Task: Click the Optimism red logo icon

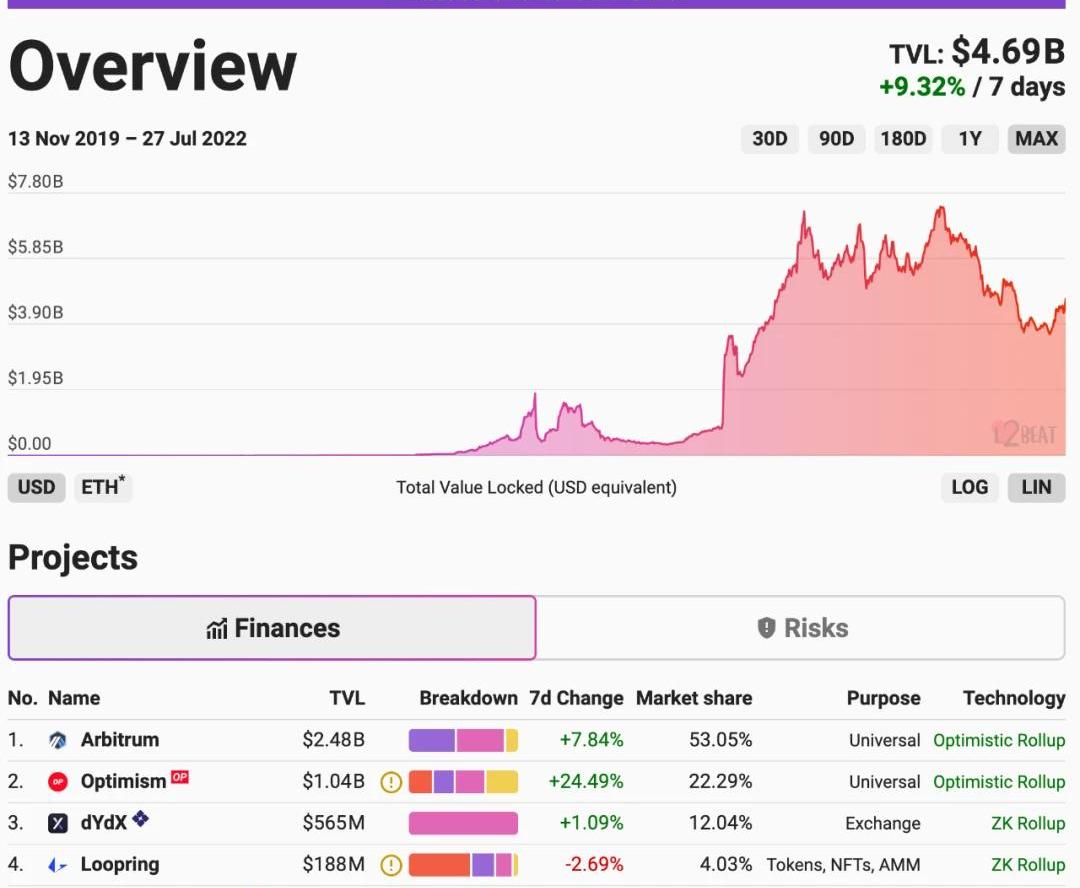Action: point(58,782)
